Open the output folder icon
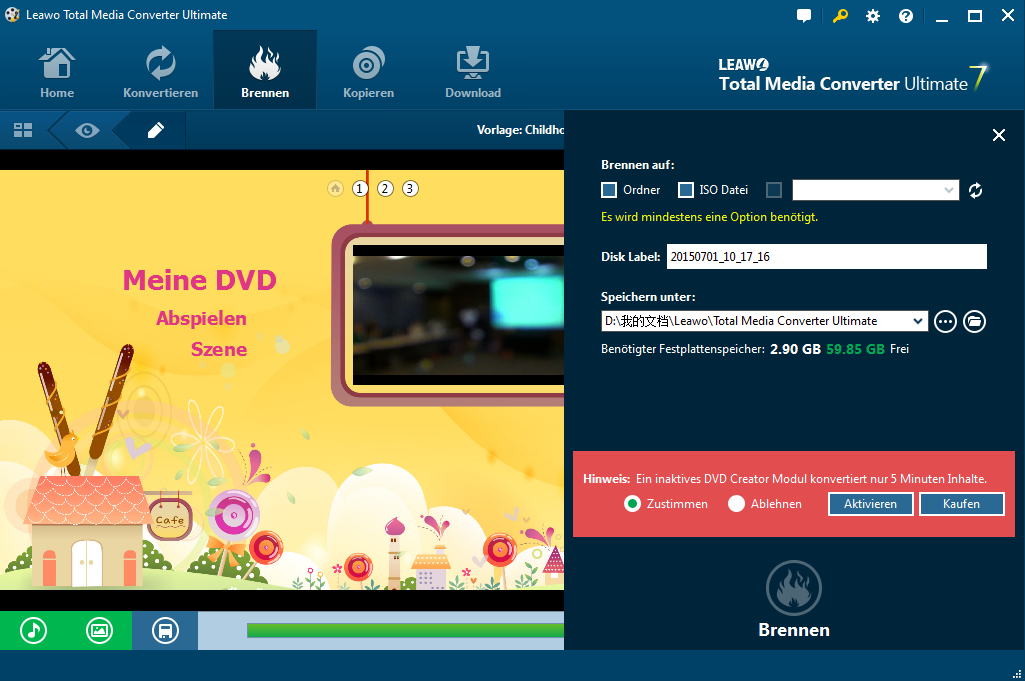1025x681 pixels. coord(974,322)
